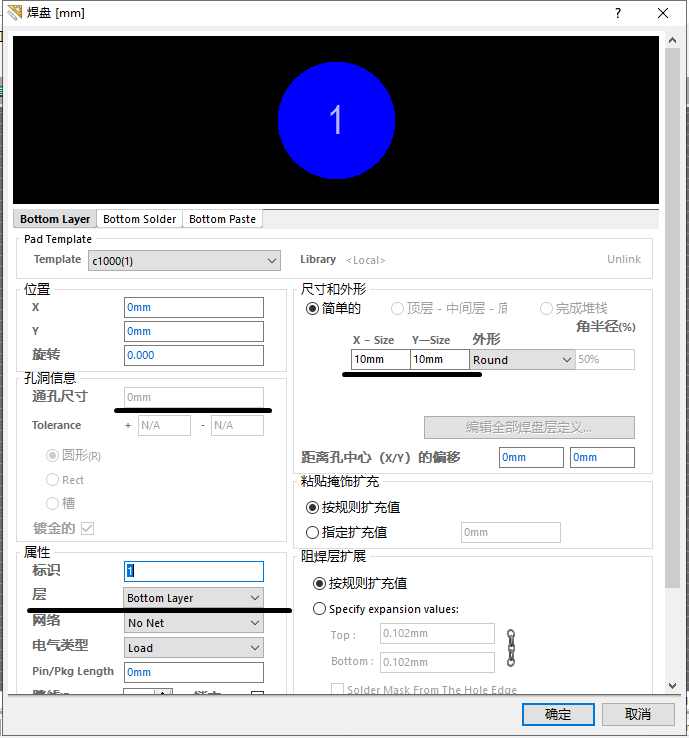Select solder mask 按规则扩充值 option

click(x=360, y=584)
